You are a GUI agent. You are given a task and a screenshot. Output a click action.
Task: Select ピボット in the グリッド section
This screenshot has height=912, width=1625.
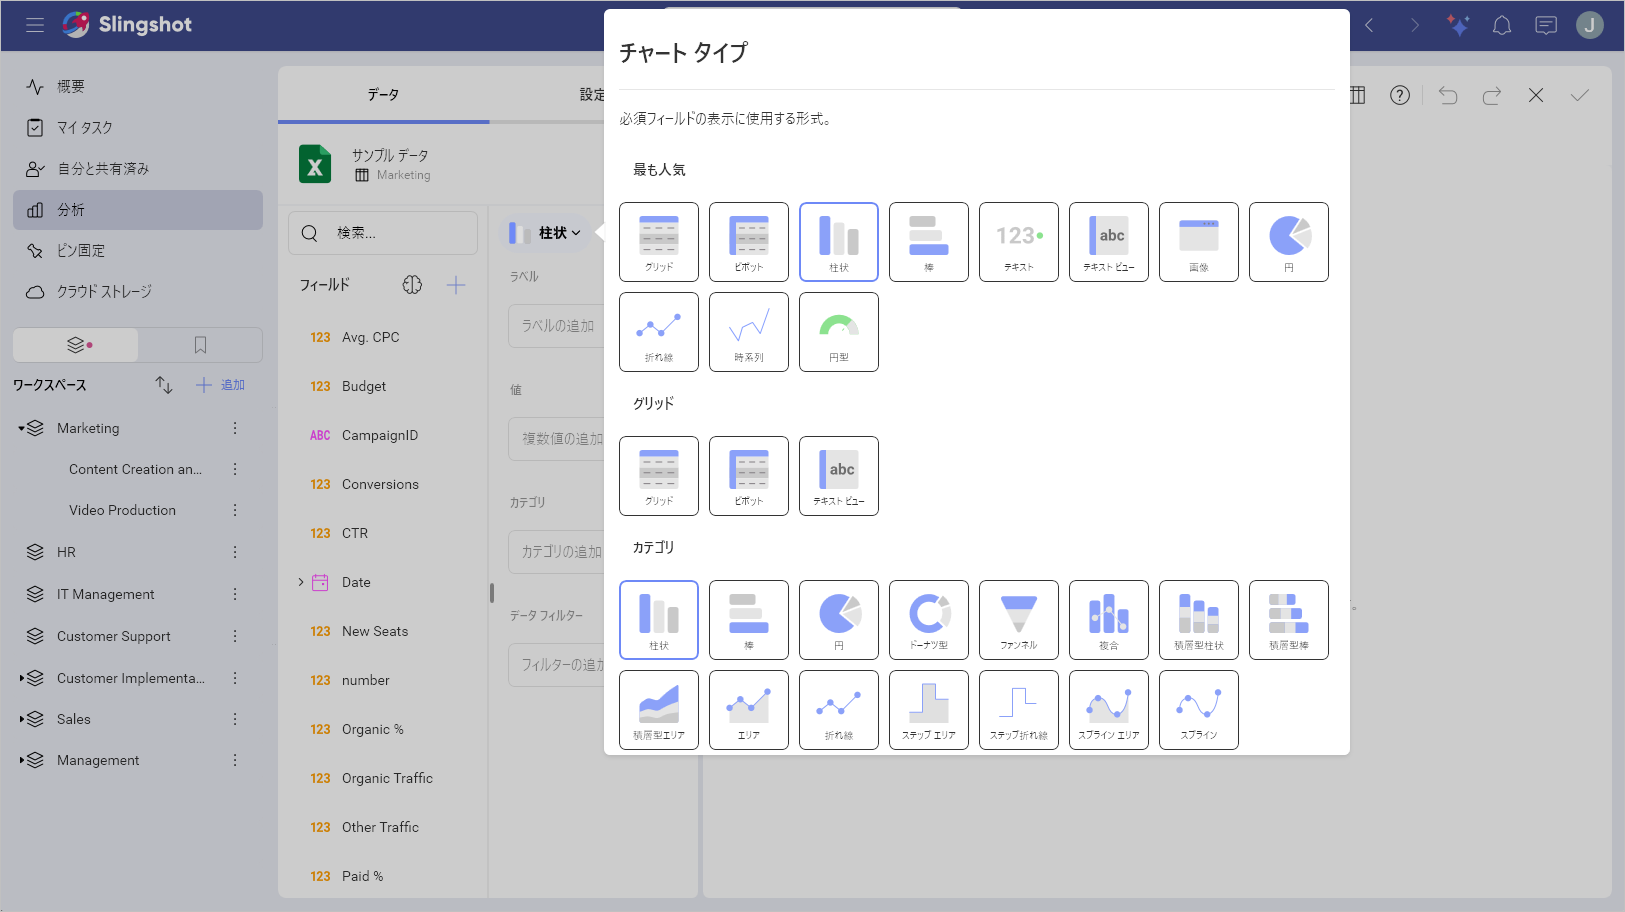click(x=749, y=476)
